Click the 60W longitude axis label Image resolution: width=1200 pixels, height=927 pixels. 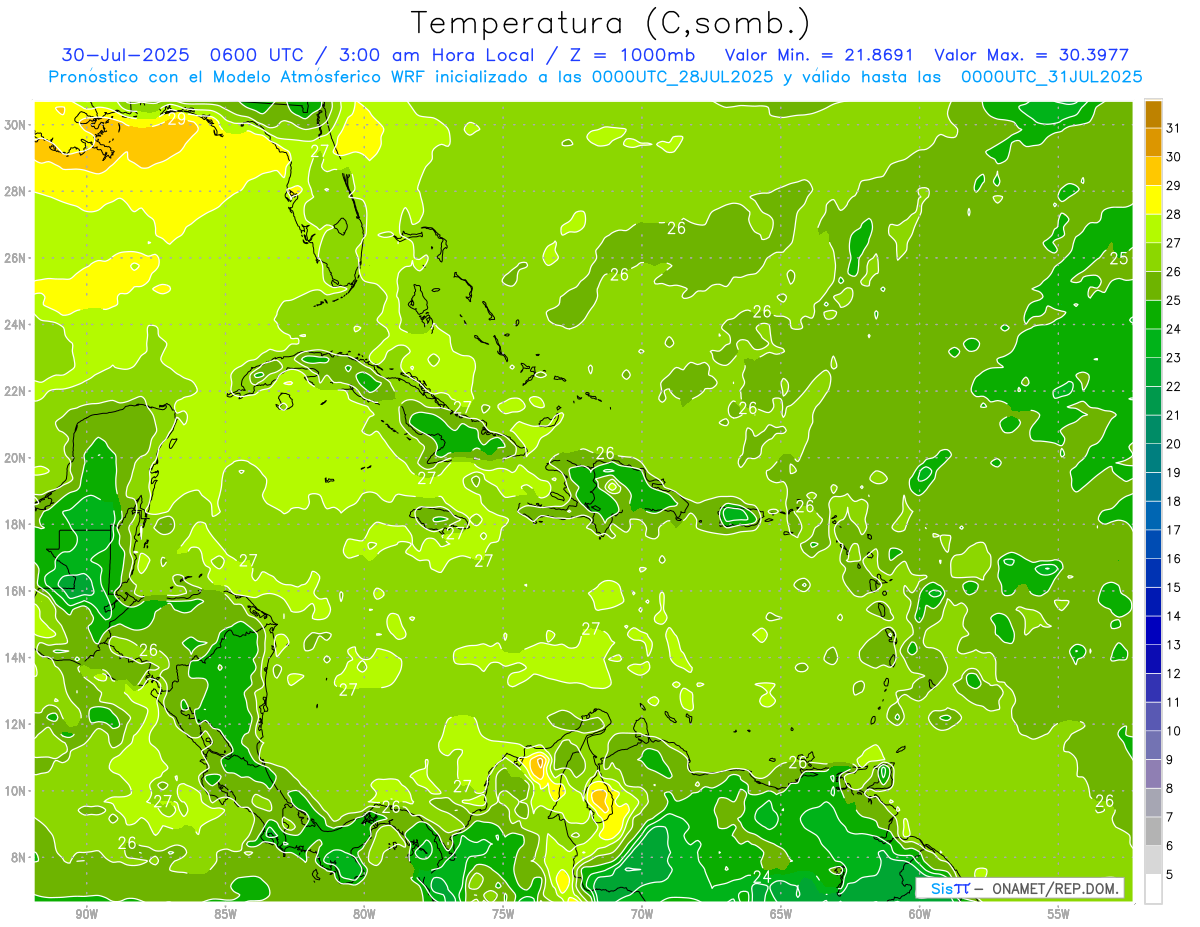pyautogui.click(x=919, y=915)
